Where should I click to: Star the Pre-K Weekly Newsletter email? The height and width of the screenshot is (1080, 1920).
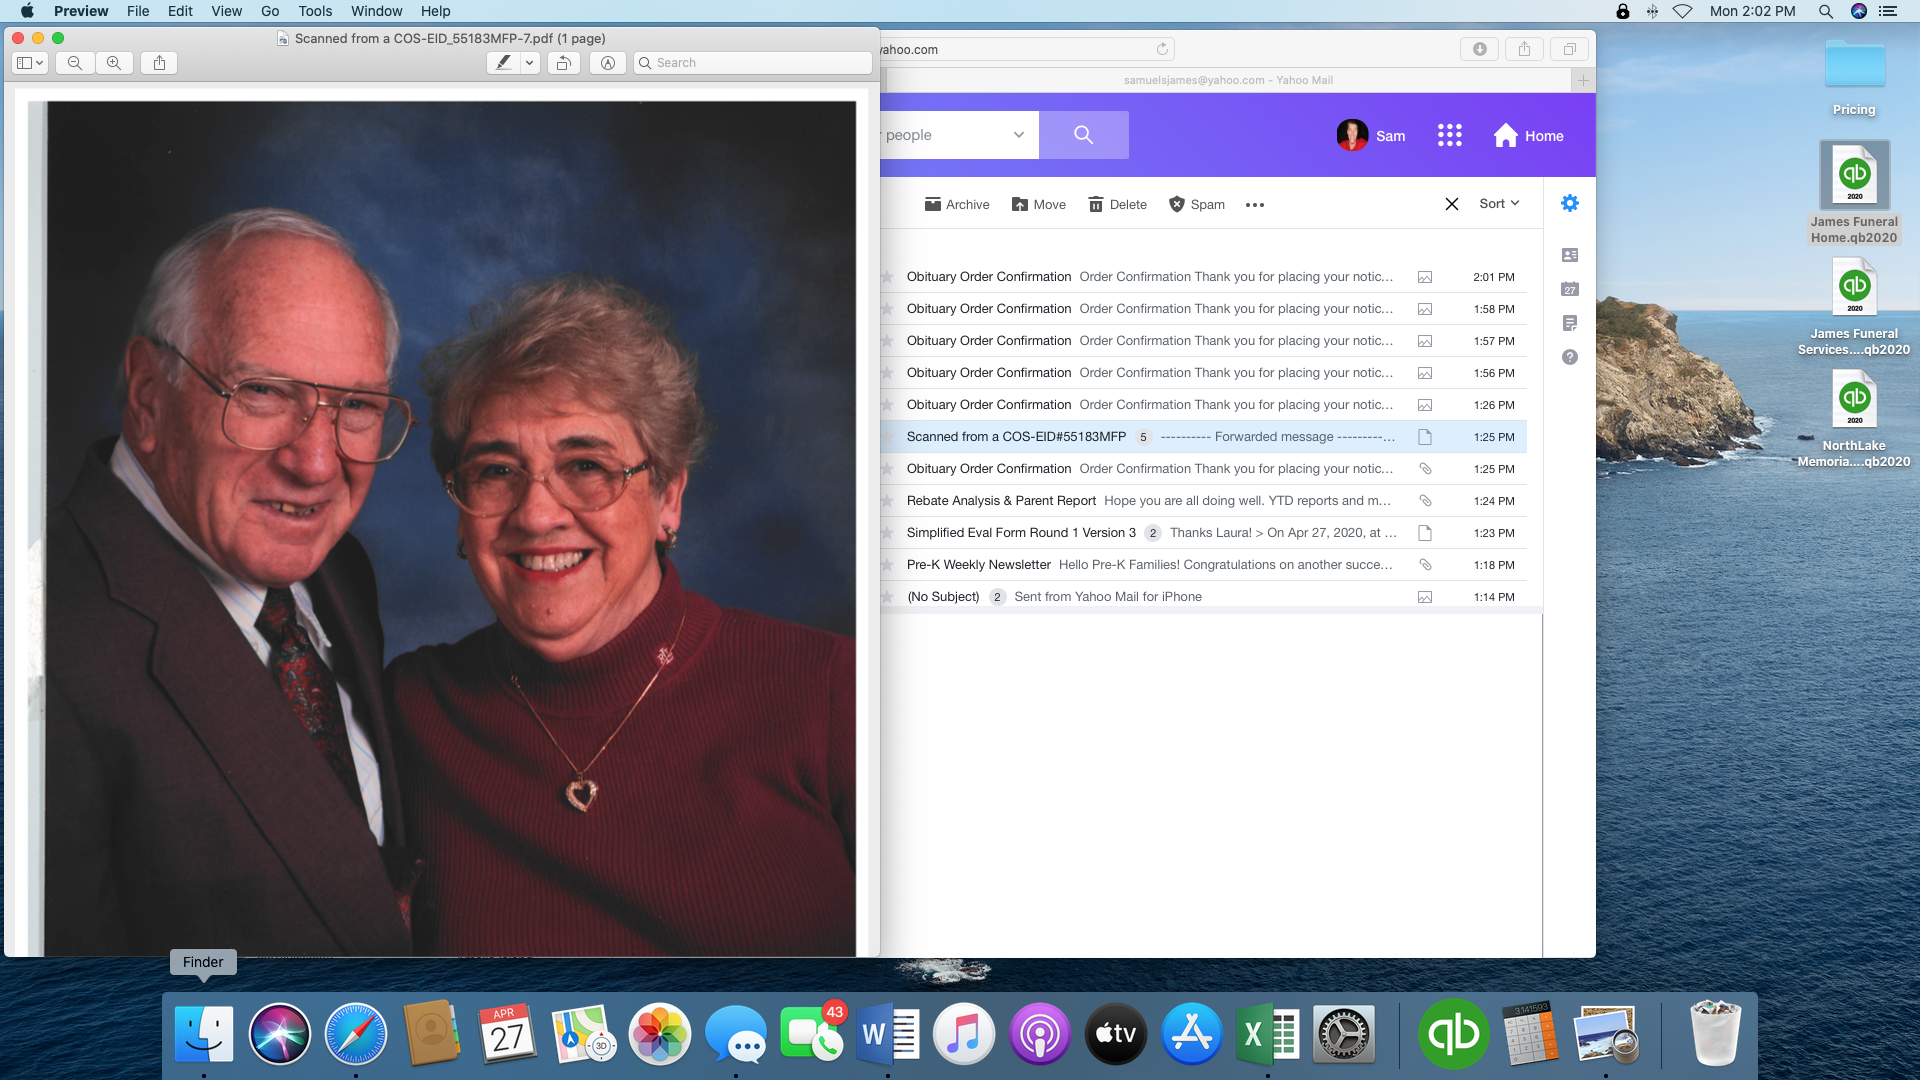(887, 565)
